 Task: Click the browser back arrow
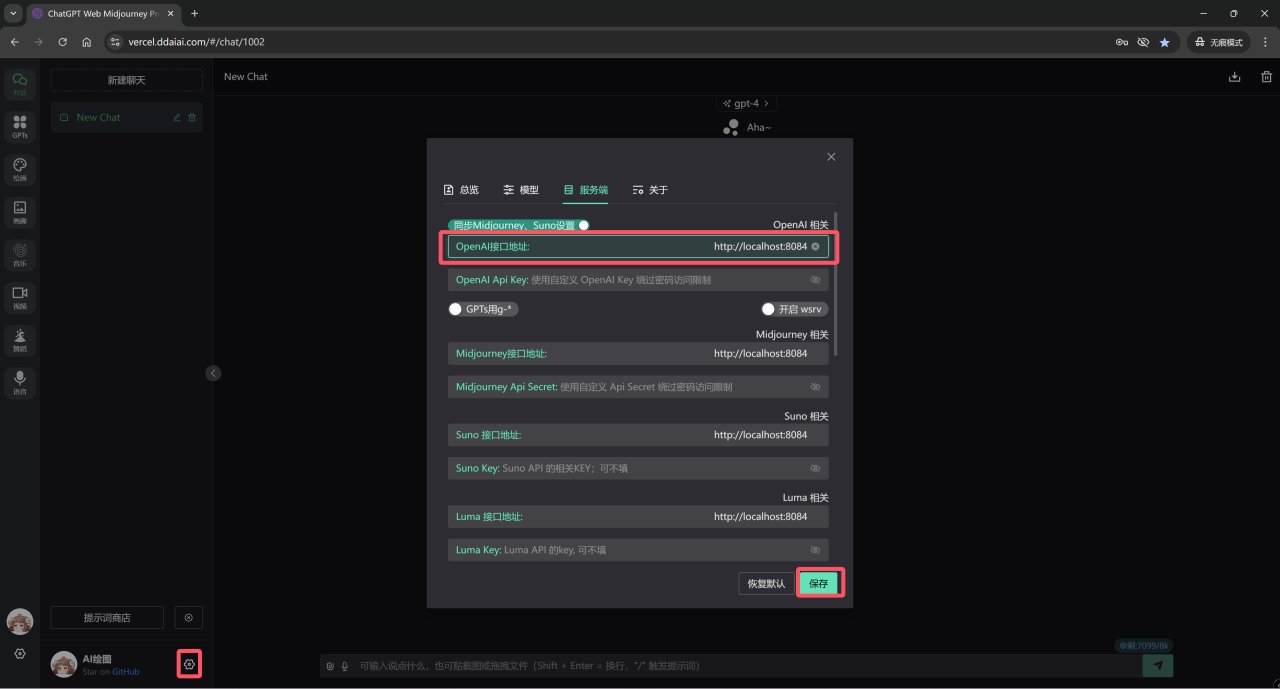[x=14, y=42]
